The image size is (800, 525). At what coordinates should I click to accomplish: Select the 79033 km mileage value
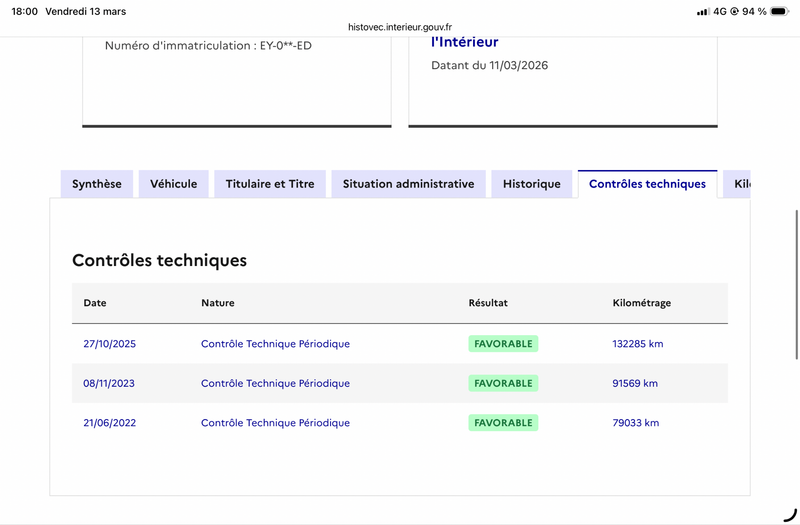636,423
